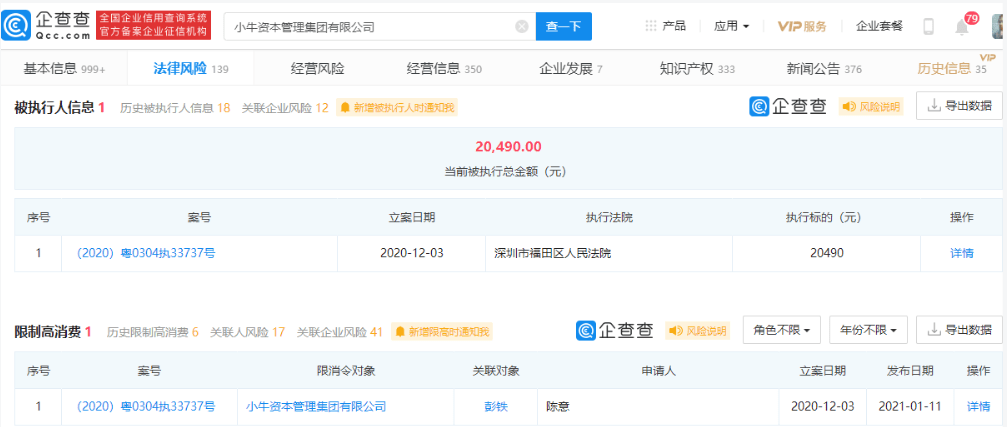Open the 企业套餐 link

[x=879, y=26]
